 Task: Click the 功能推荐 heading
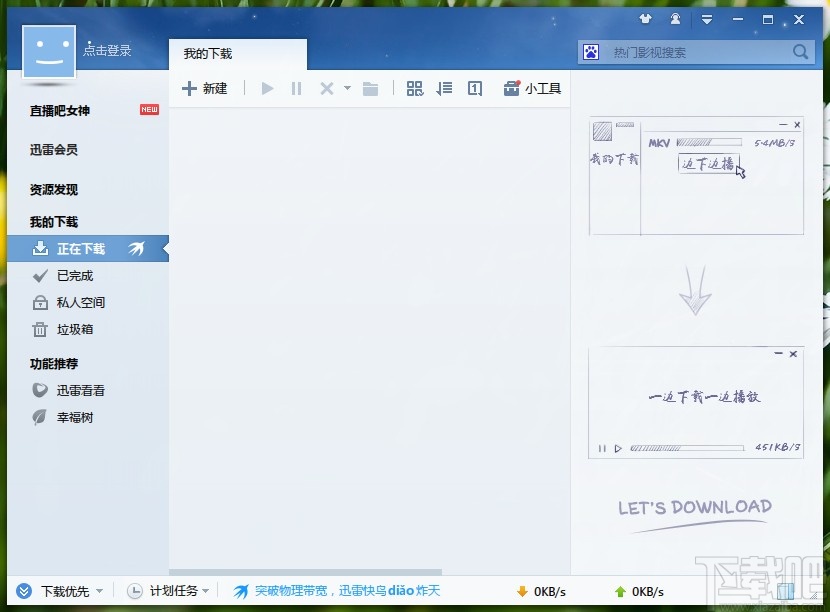tap(53, 364)
